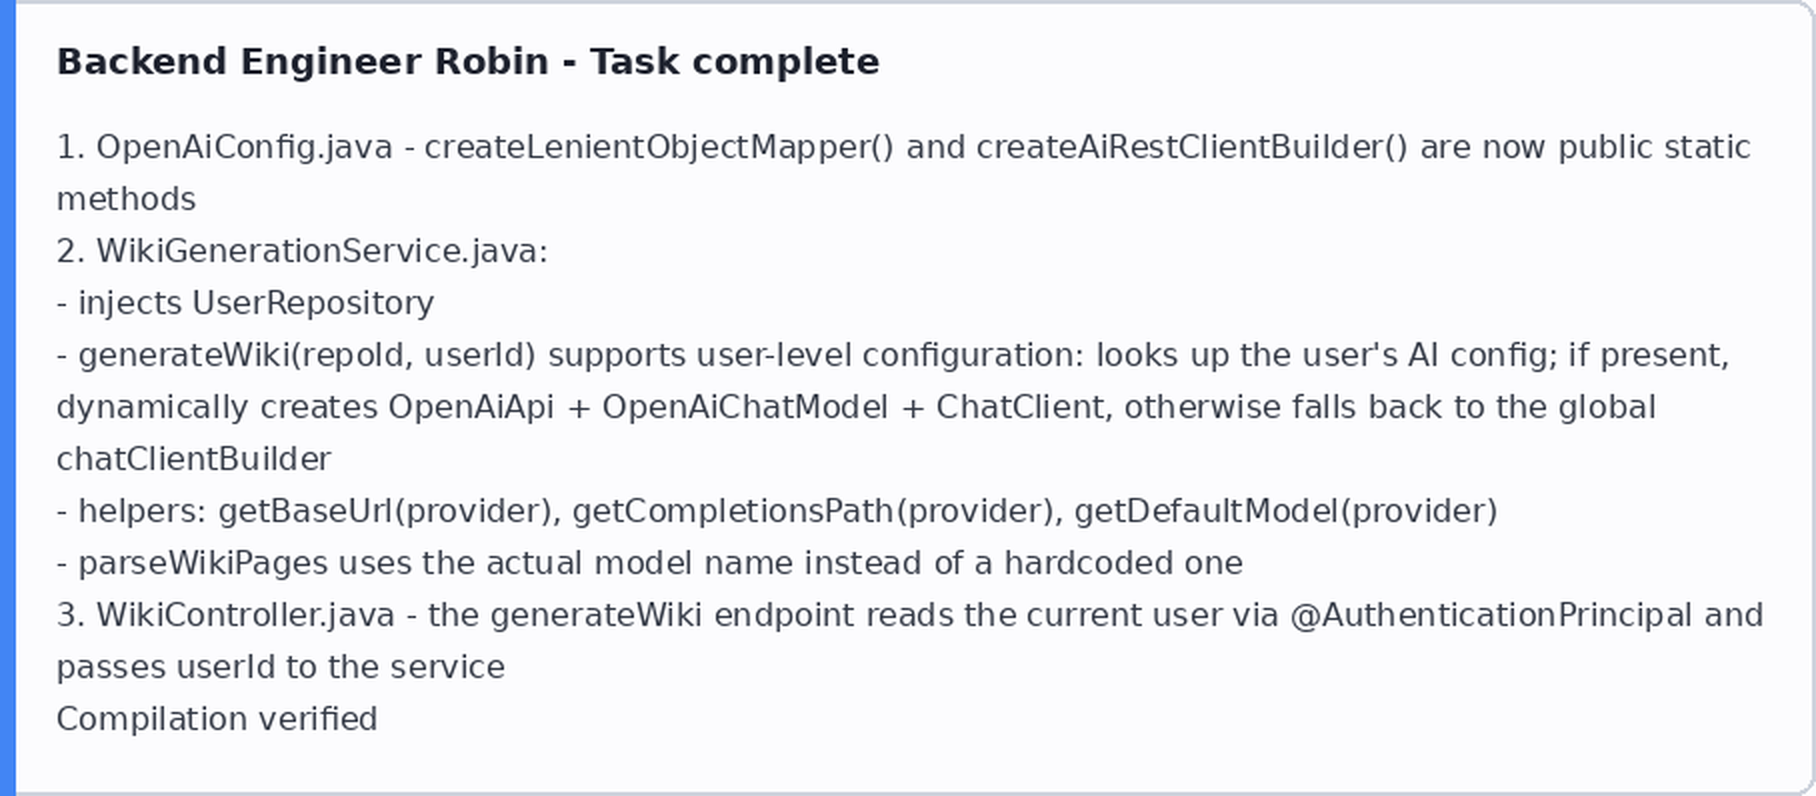
Task: Click the blue accent bar on the card's edge
Action: point(8,398)
